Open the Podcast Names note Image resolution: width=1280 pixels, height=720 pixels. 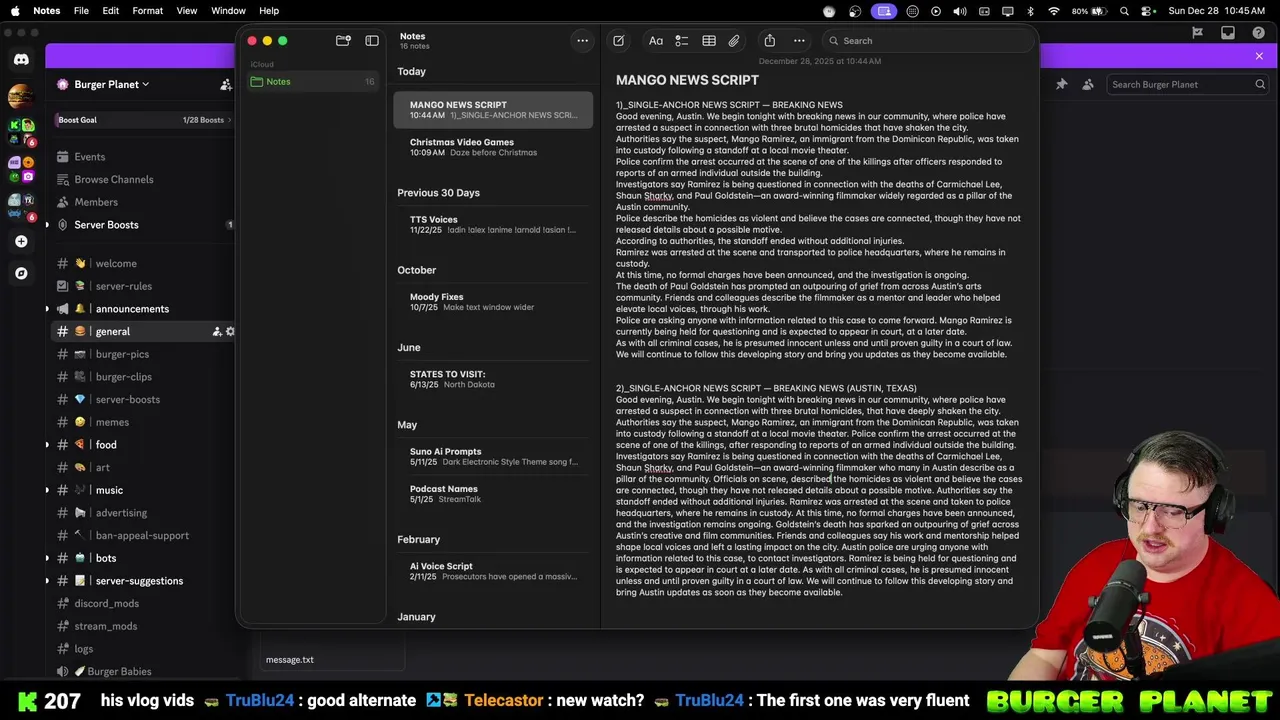click(x=493, y=494)
